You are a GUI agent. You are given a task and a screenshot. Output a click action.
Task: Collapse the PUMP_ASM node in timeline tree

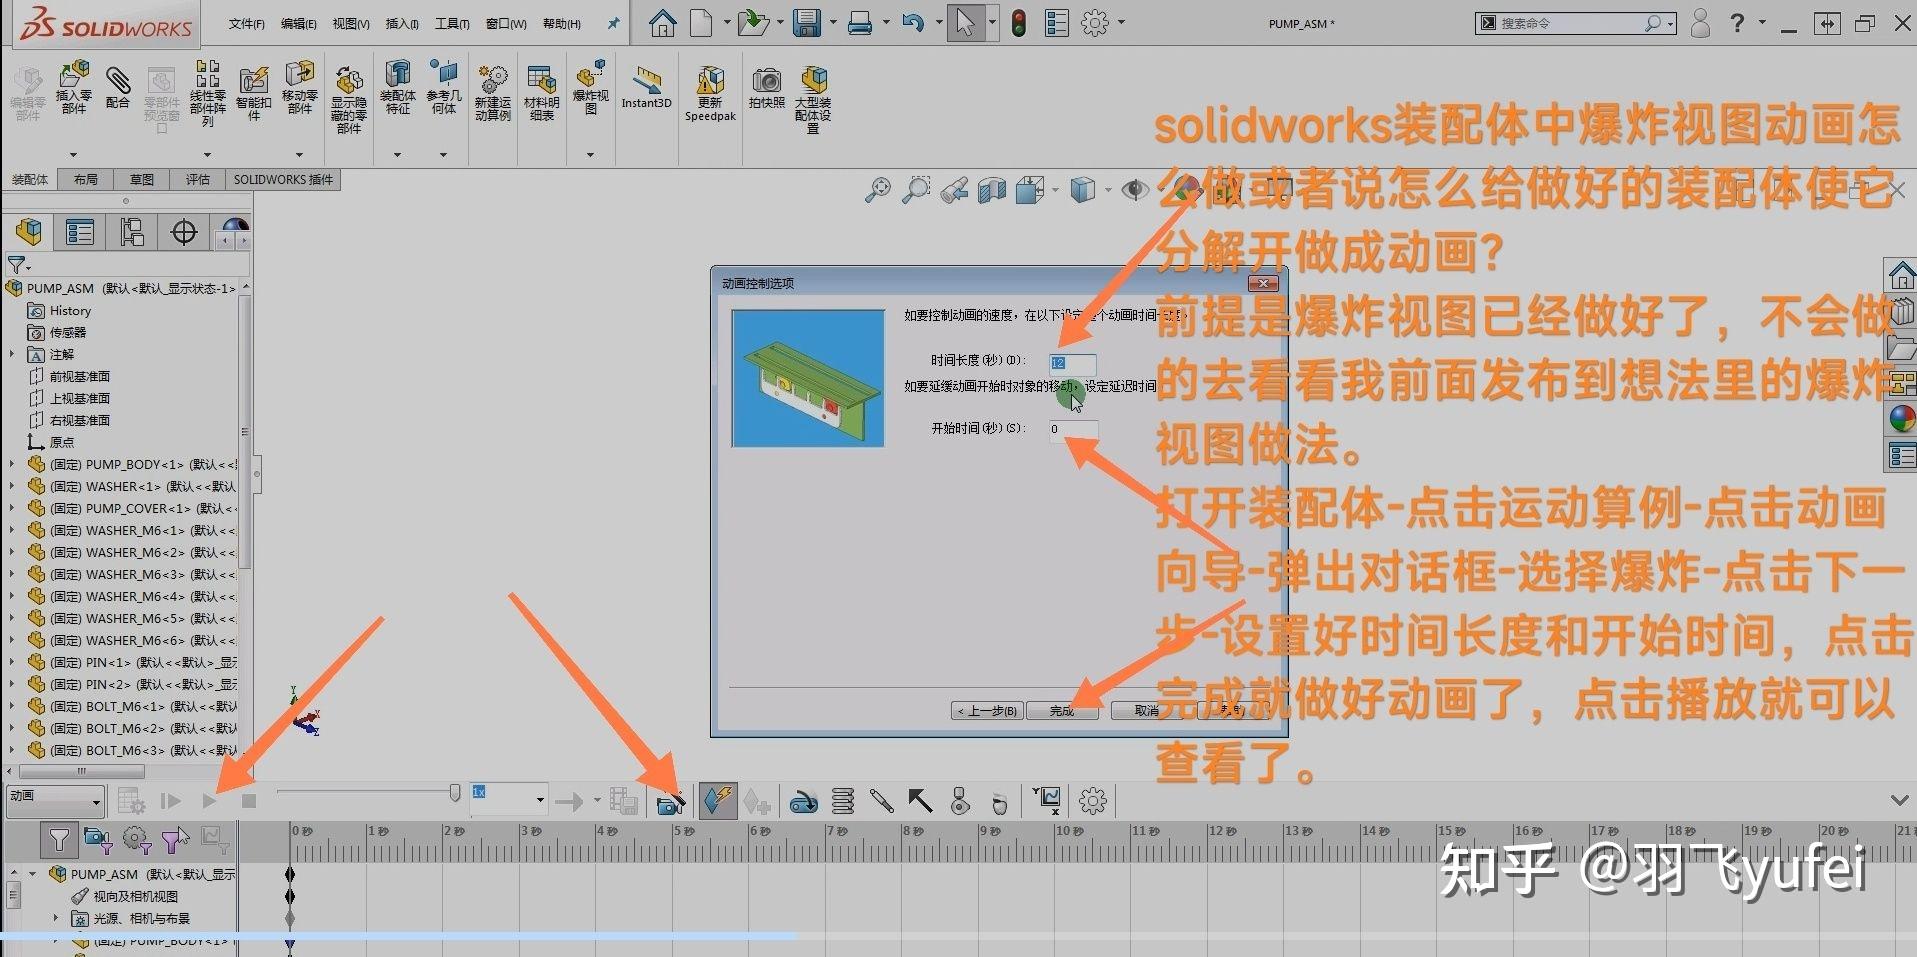33,874
